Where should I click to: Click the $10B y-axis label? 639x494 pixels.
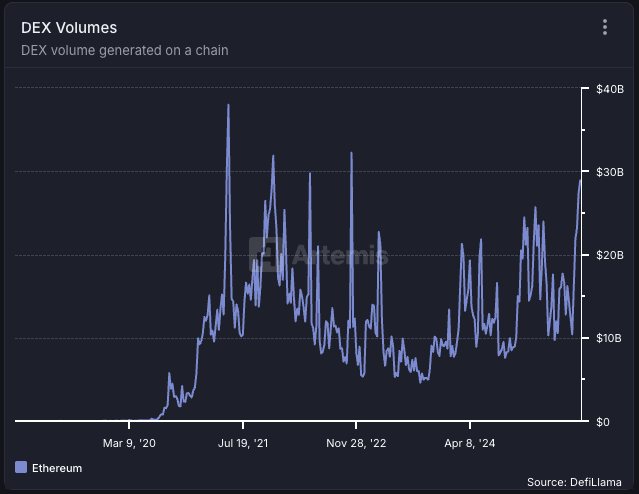(609, 338)
